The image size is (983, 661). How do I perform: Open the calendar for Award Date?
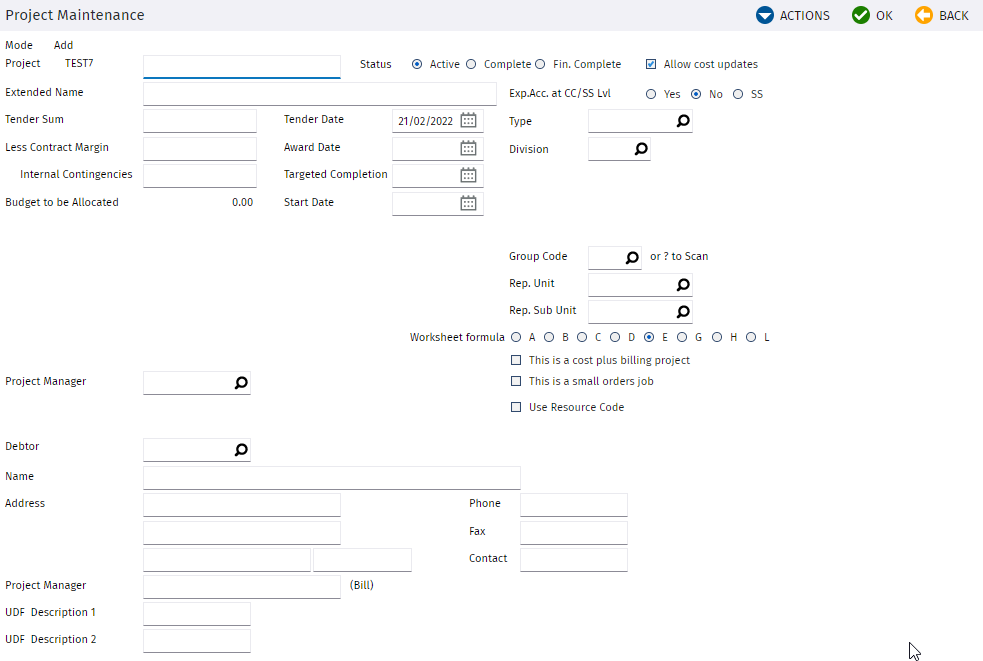point(468,148)
